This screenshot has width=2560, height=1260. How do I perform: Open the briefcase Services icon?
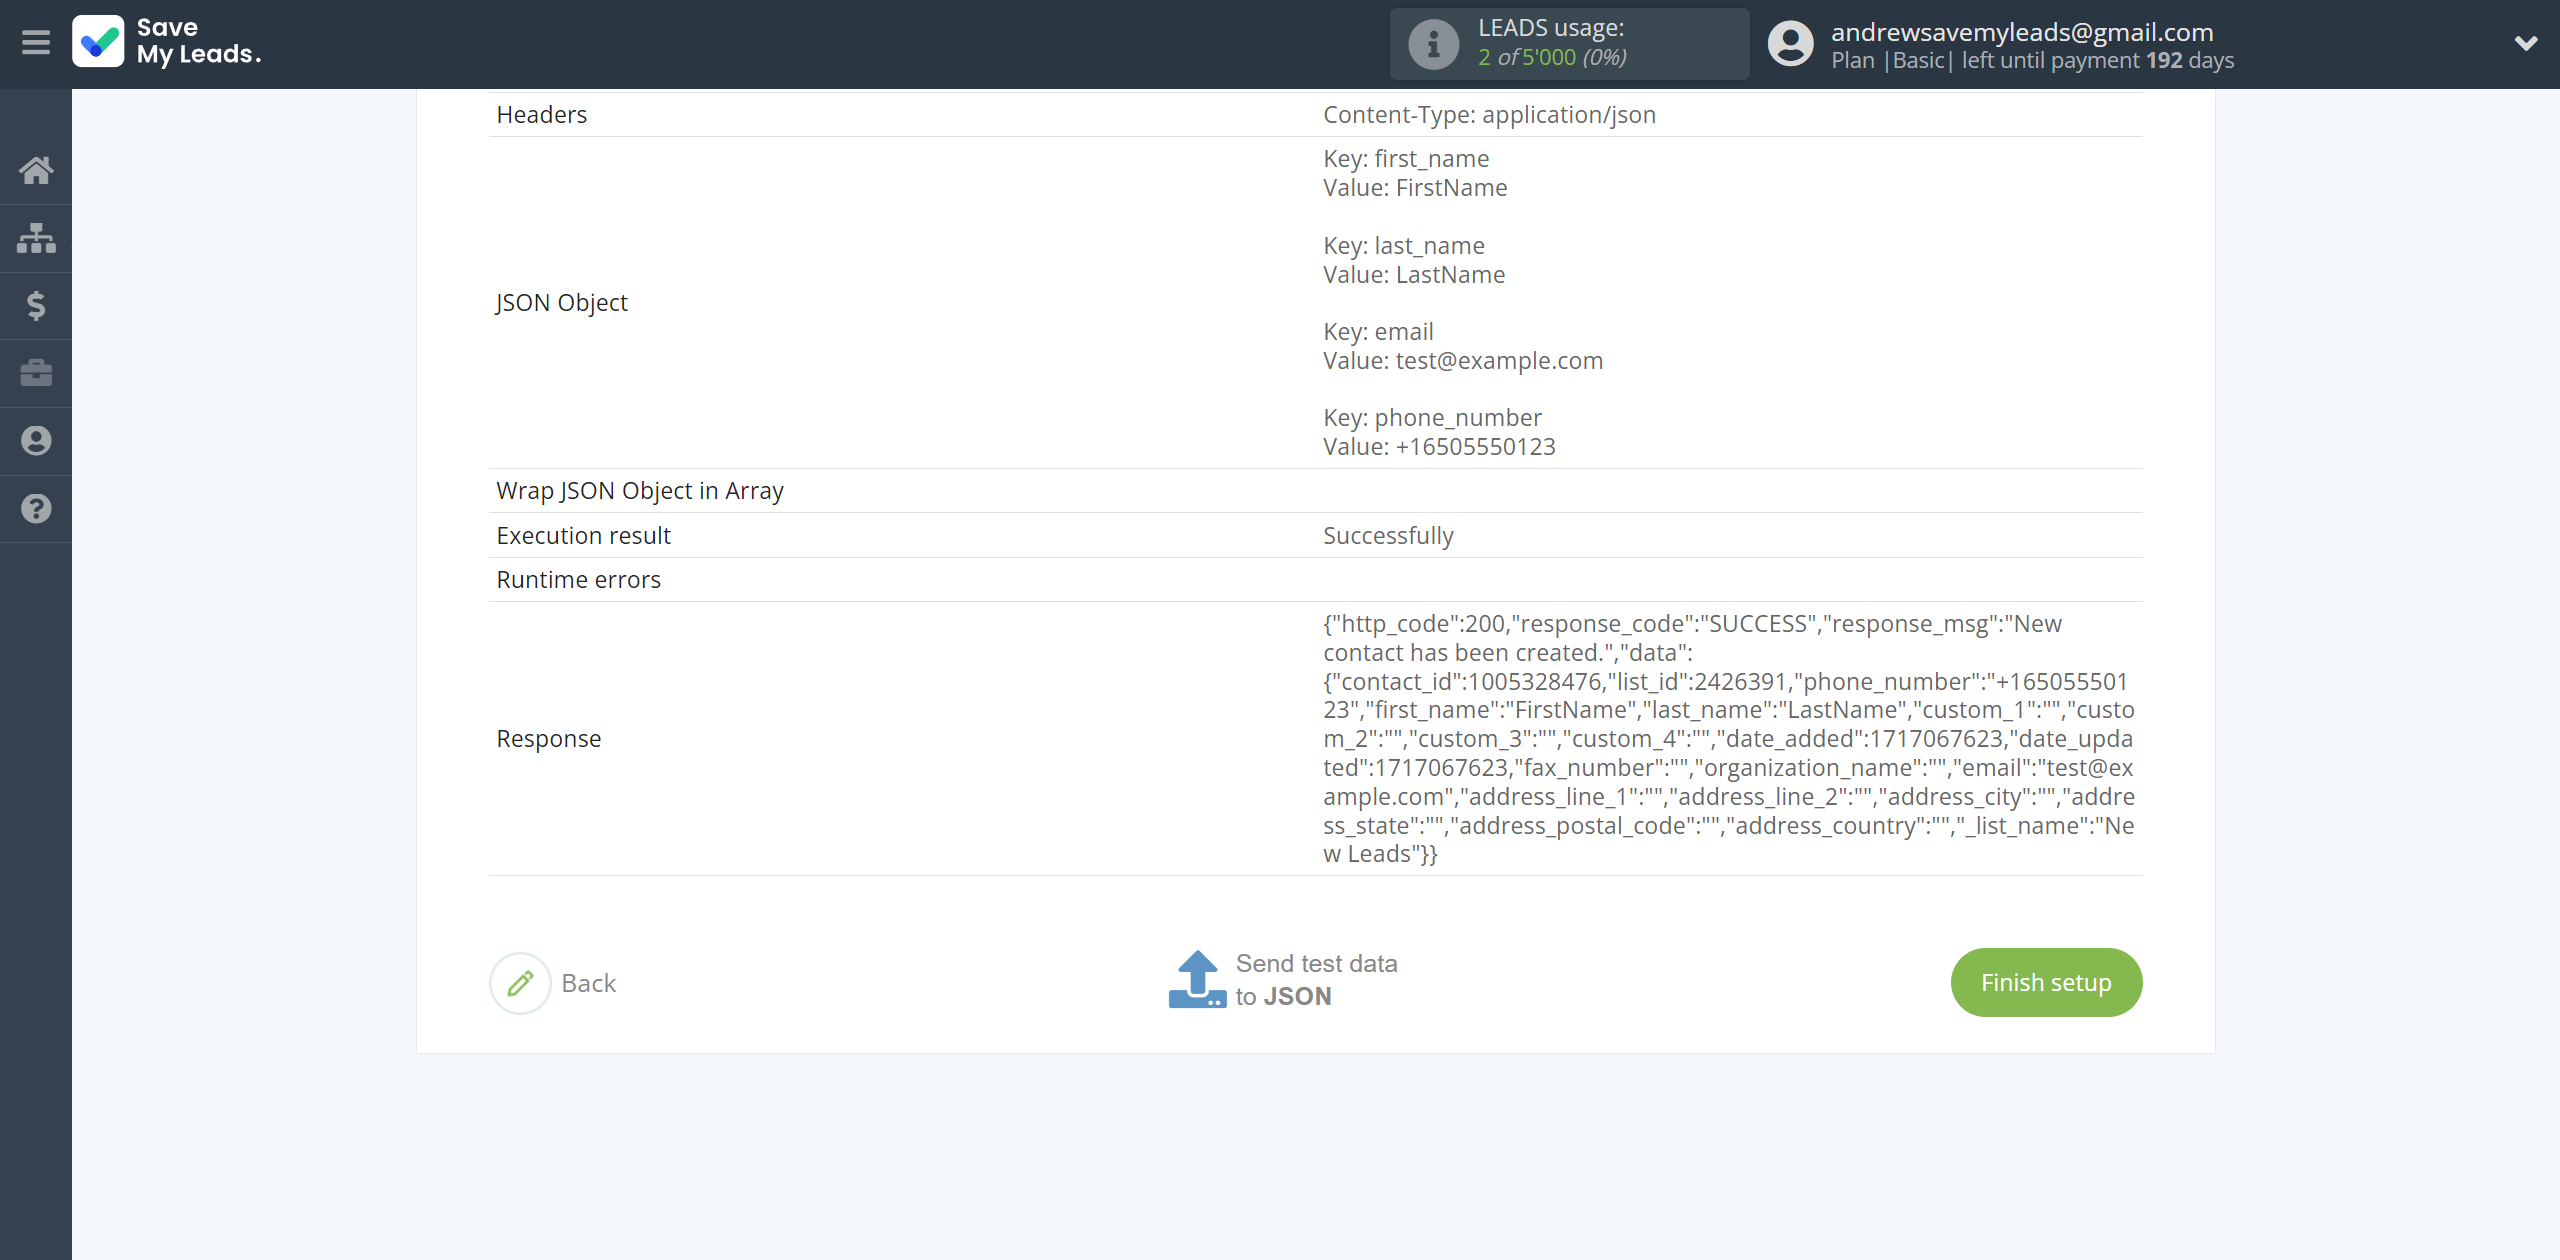pos(36,373)
